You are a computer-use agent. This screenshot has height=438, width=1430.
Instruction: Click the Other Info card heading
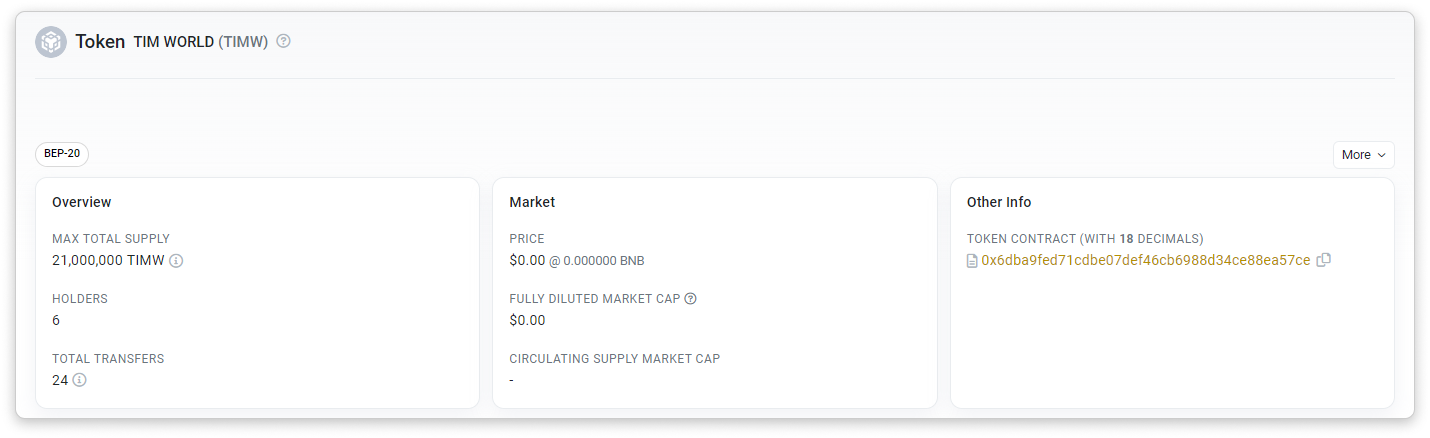click(x=999, y=202)
